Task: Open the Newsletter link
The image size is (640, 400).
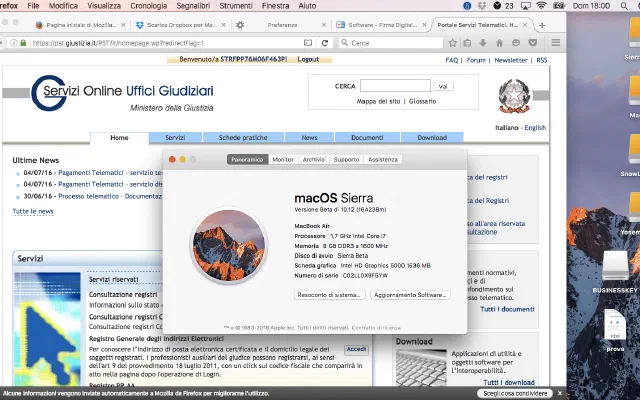Action: click(x=511, y=60)
